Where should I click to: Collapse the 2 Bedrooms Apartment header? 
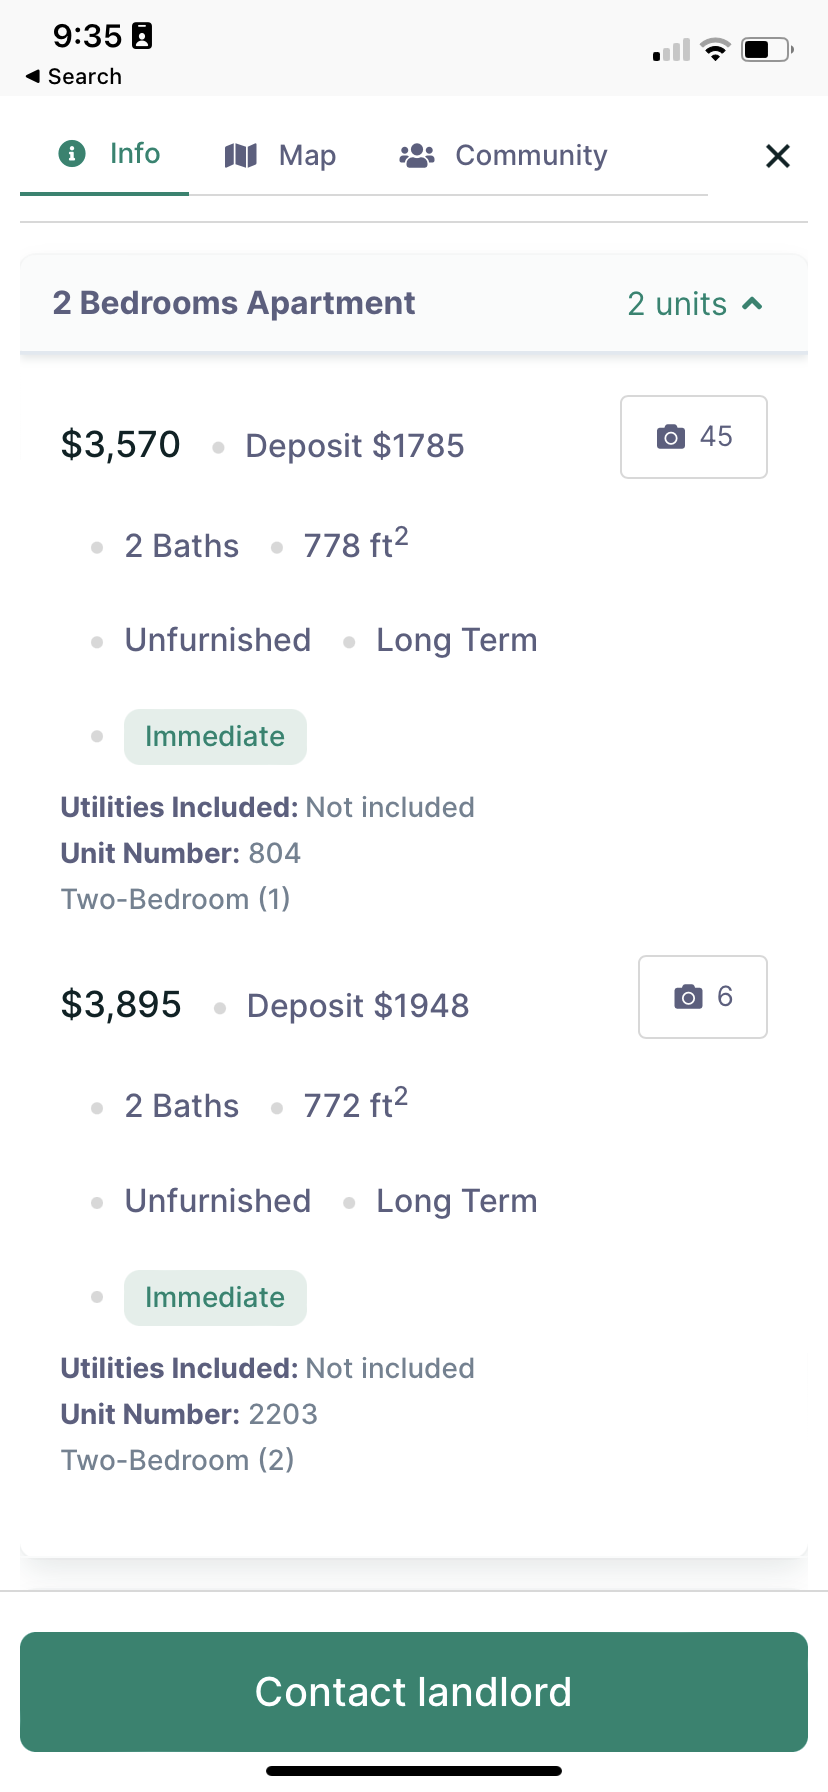234,303
